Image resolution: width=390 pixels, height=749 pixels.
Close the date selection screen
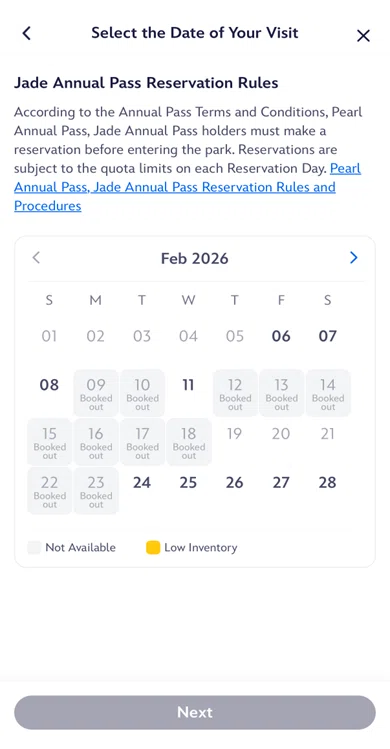(363, 35)
